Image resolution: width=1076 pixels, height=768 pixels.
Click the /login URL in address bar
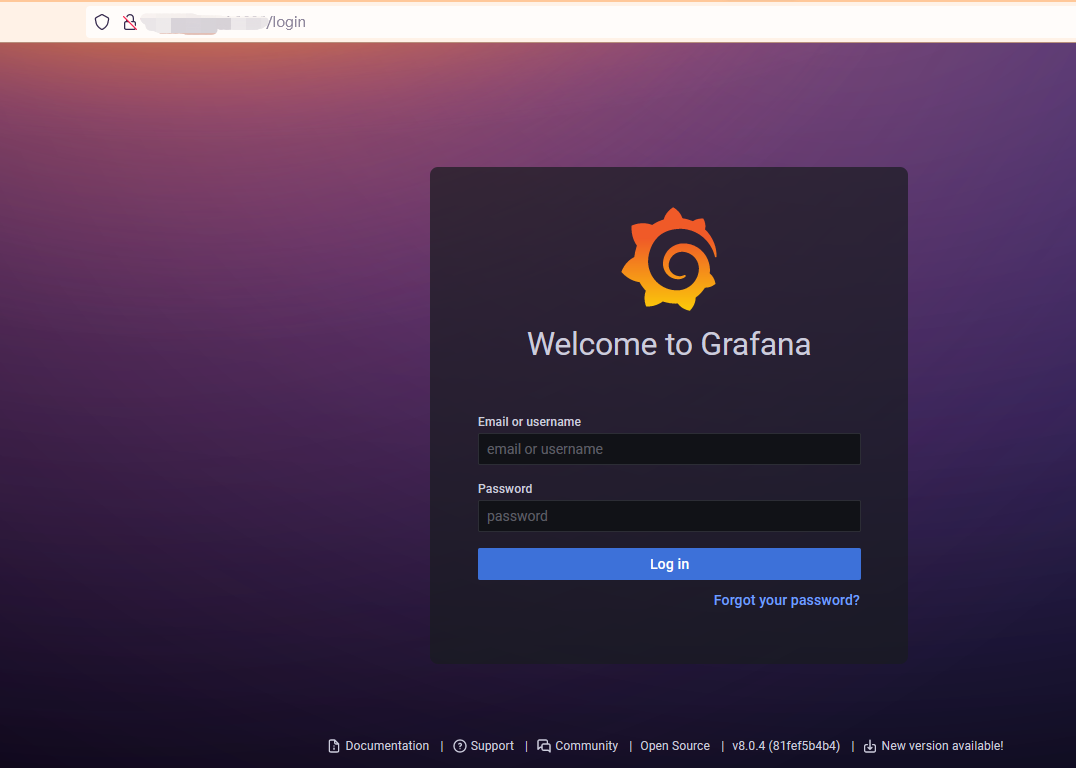[286, 22]
